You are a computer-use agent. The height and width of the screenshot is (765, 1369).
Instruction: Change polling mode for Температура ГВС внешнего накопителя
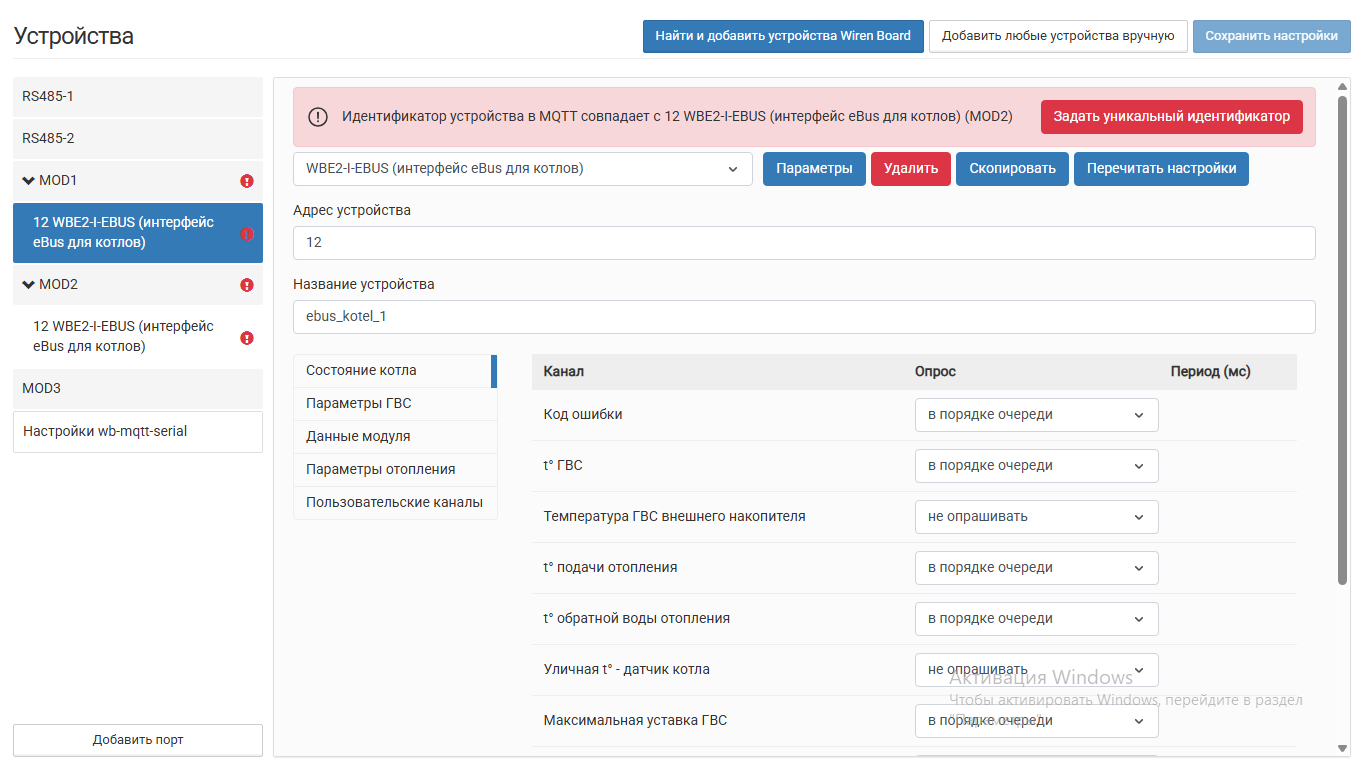(1036, 517)
